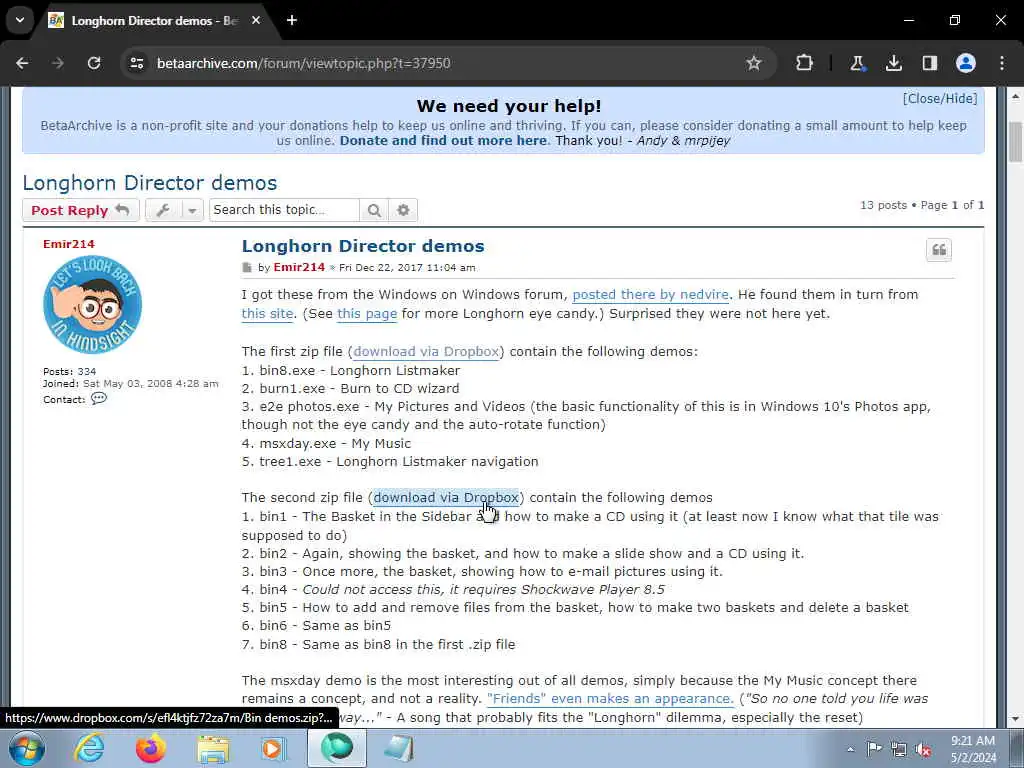The width and height of the screenshot is (1024, 768).
Task: Open 'this page' link
Action: pos(367,313)
